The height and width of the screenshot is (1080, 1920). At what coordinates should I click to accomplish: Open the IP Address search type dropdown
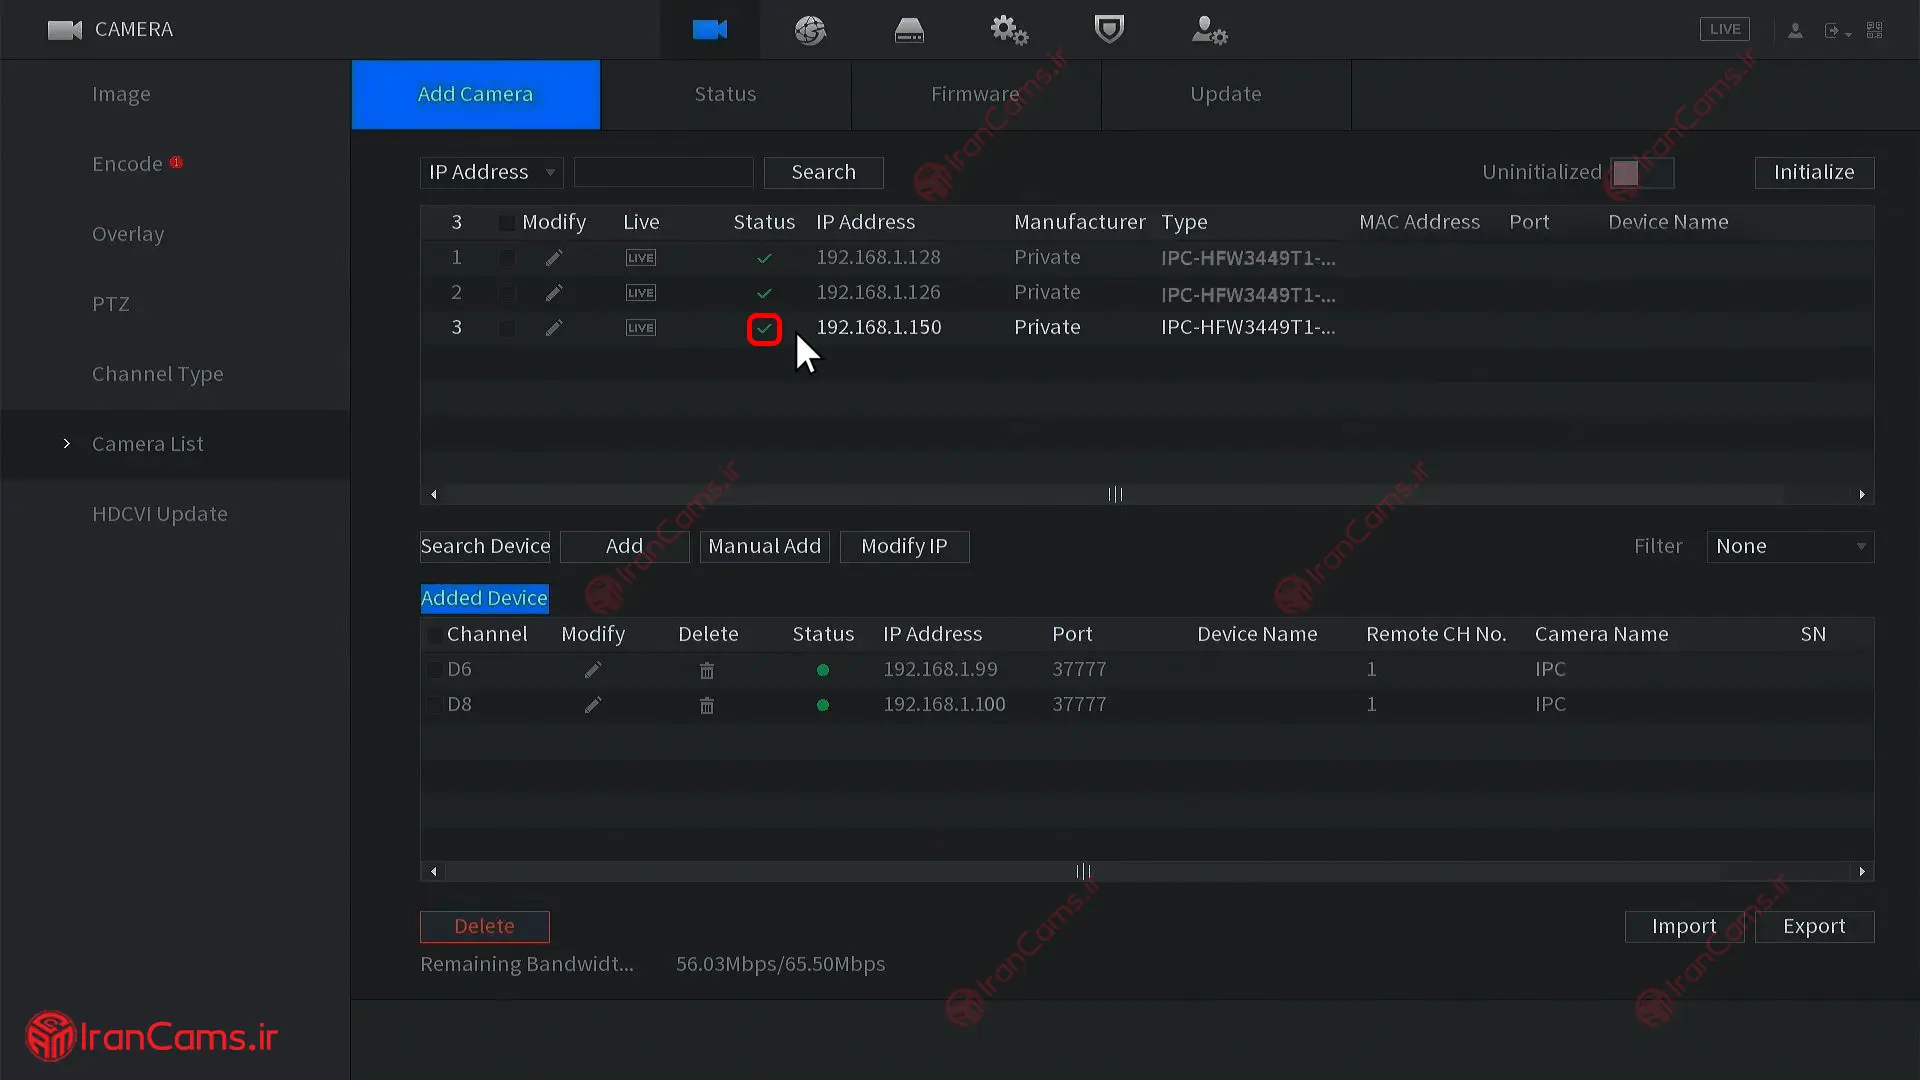coord(491,172)
